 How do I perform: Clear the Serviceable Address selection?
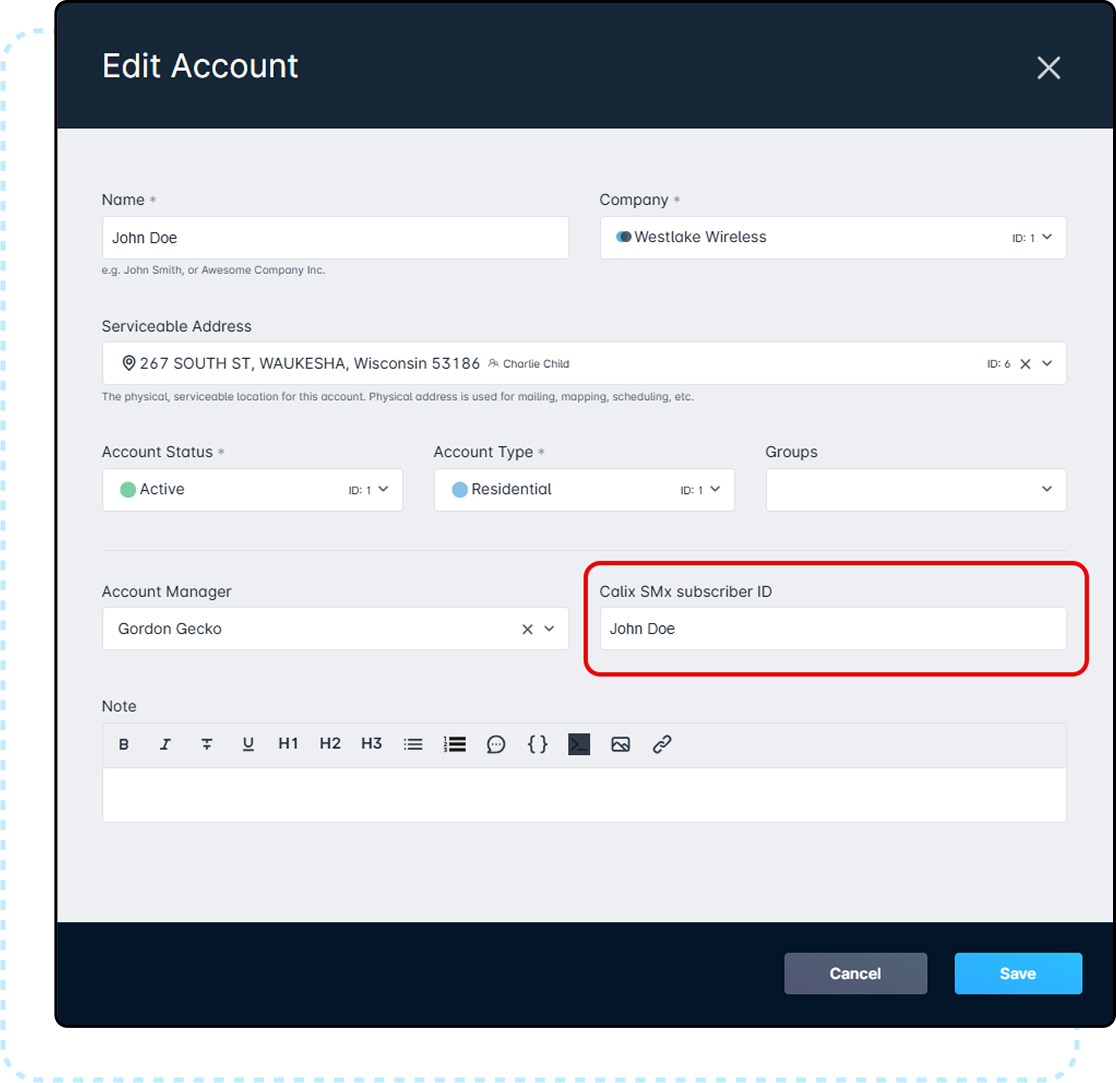(1025, 364)
